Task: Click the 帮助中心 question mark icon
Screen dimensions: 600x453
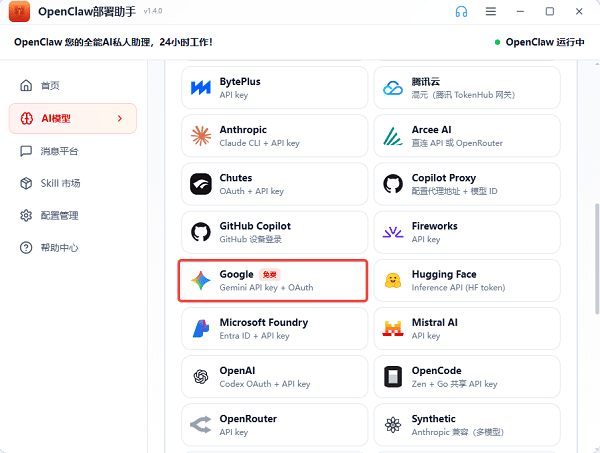Action: tap(26, 248)
